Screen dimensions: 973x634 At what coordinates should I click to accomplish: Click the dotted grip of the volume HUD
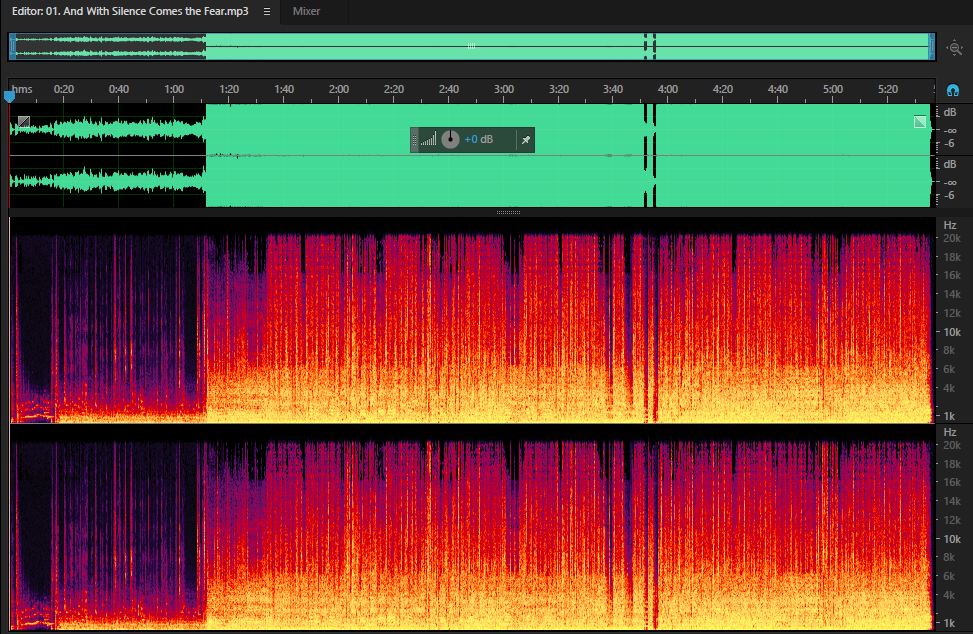415,140
